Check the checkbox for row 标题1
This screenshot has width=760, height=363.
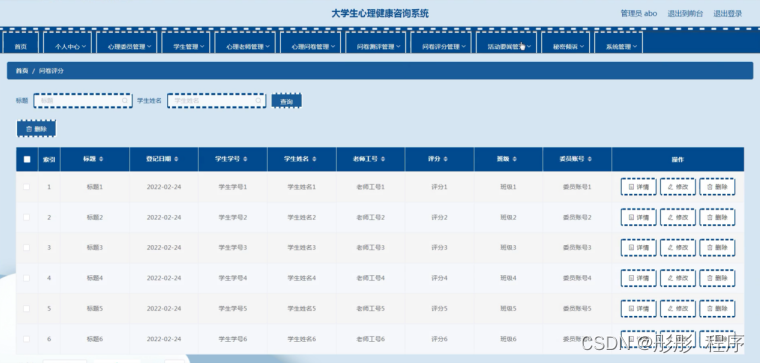pyautogui.click(x=27, y=187)
